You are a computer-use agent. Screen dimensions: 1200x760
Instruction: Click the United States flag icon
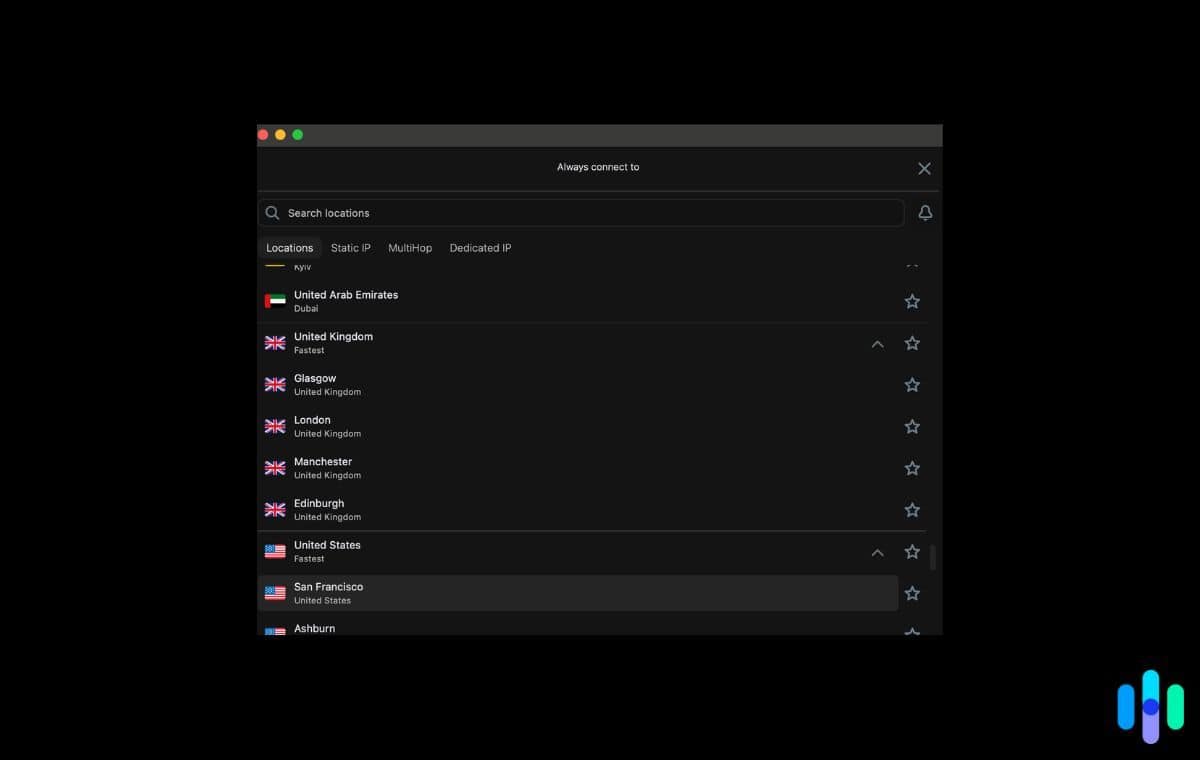pyautogui.click(x=275, y=551)
